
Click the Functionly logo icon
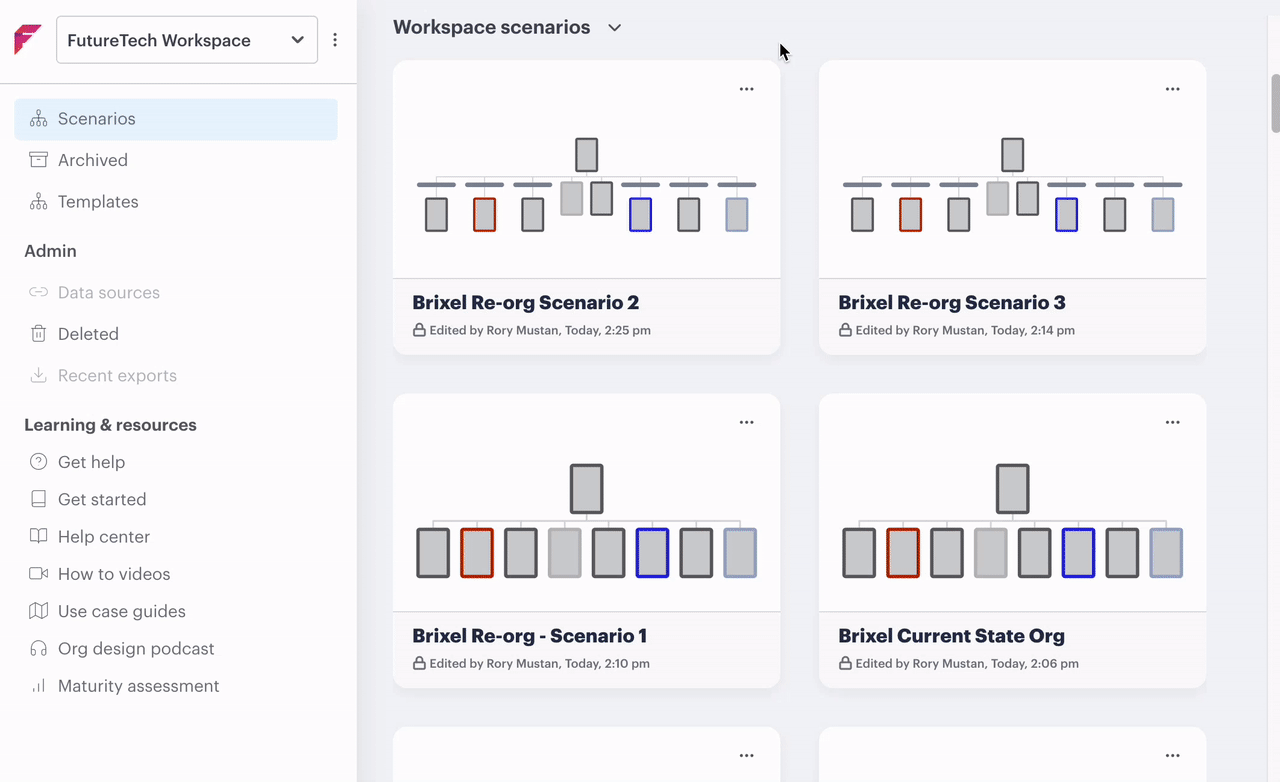pos(28,40)
